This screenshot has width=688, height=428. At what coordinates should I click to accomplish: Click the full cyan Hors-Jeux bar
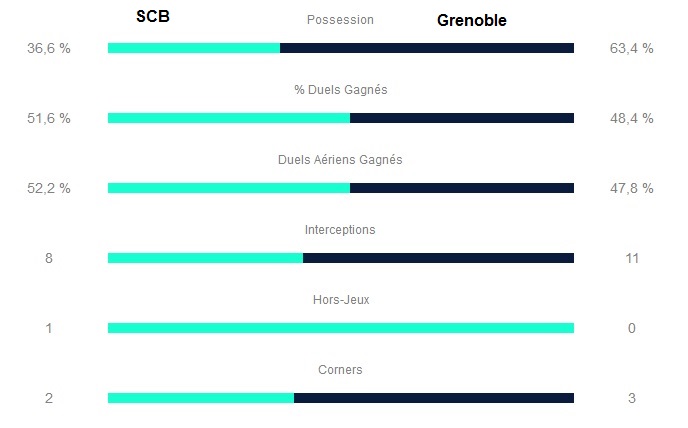(x=340, y=328)
